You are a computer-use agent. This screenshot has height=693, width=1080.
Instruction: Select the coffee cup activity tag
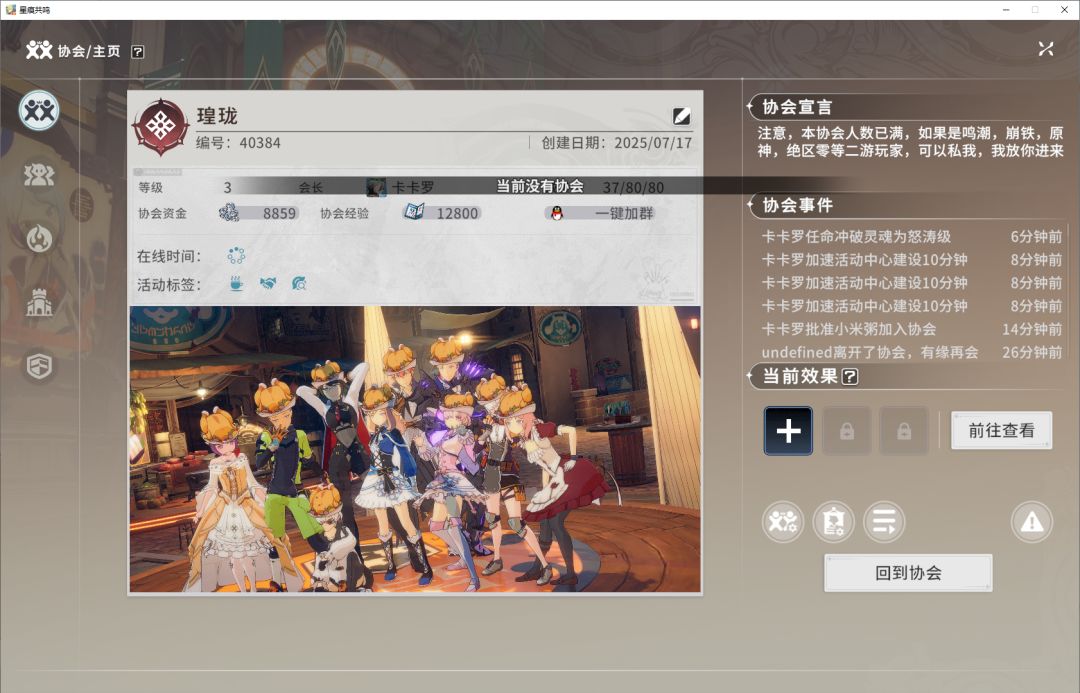pos(236,284)
